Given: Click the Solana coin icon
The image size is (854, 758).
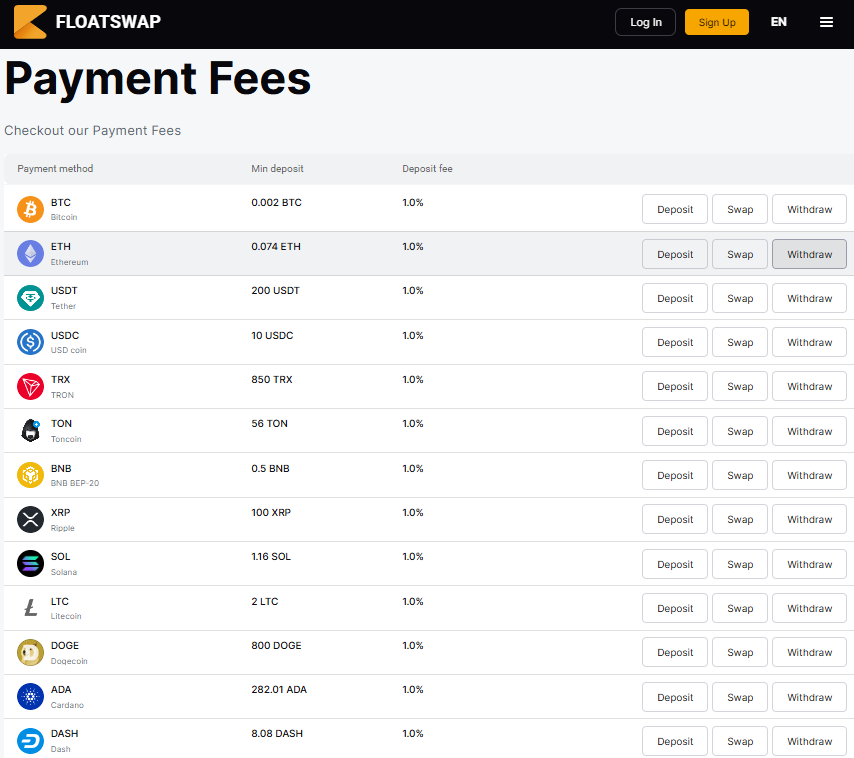Looking at the screenshot, I should coord(30,564).
